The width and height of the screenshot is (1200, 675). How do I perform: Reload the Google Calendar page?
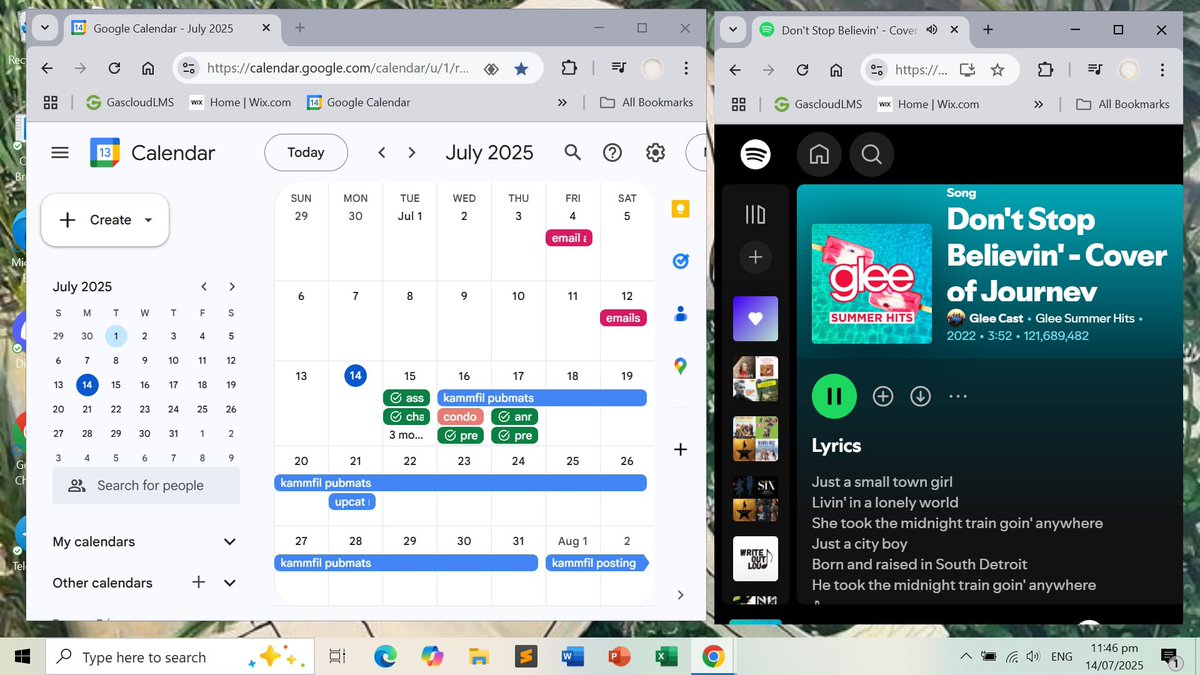pos(114,69)
